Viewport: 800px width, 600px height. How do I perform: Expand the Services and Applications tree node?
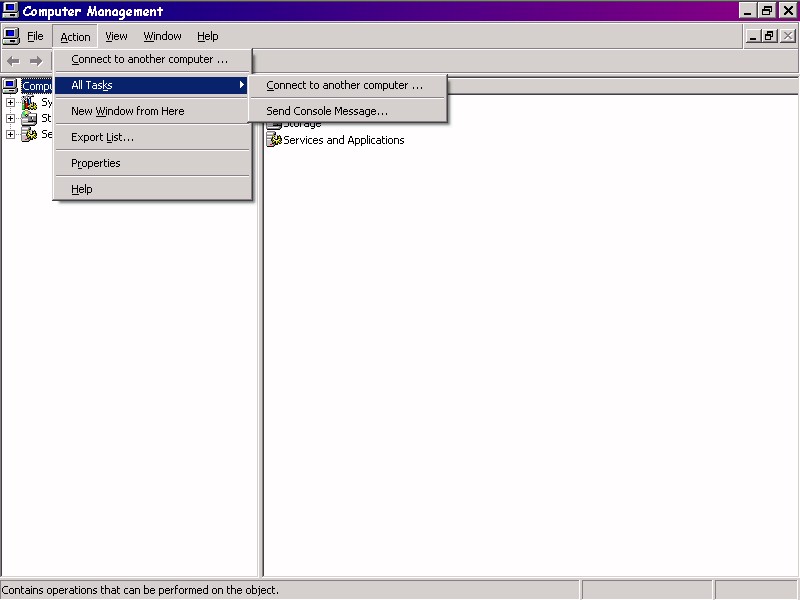pos(10,134)
